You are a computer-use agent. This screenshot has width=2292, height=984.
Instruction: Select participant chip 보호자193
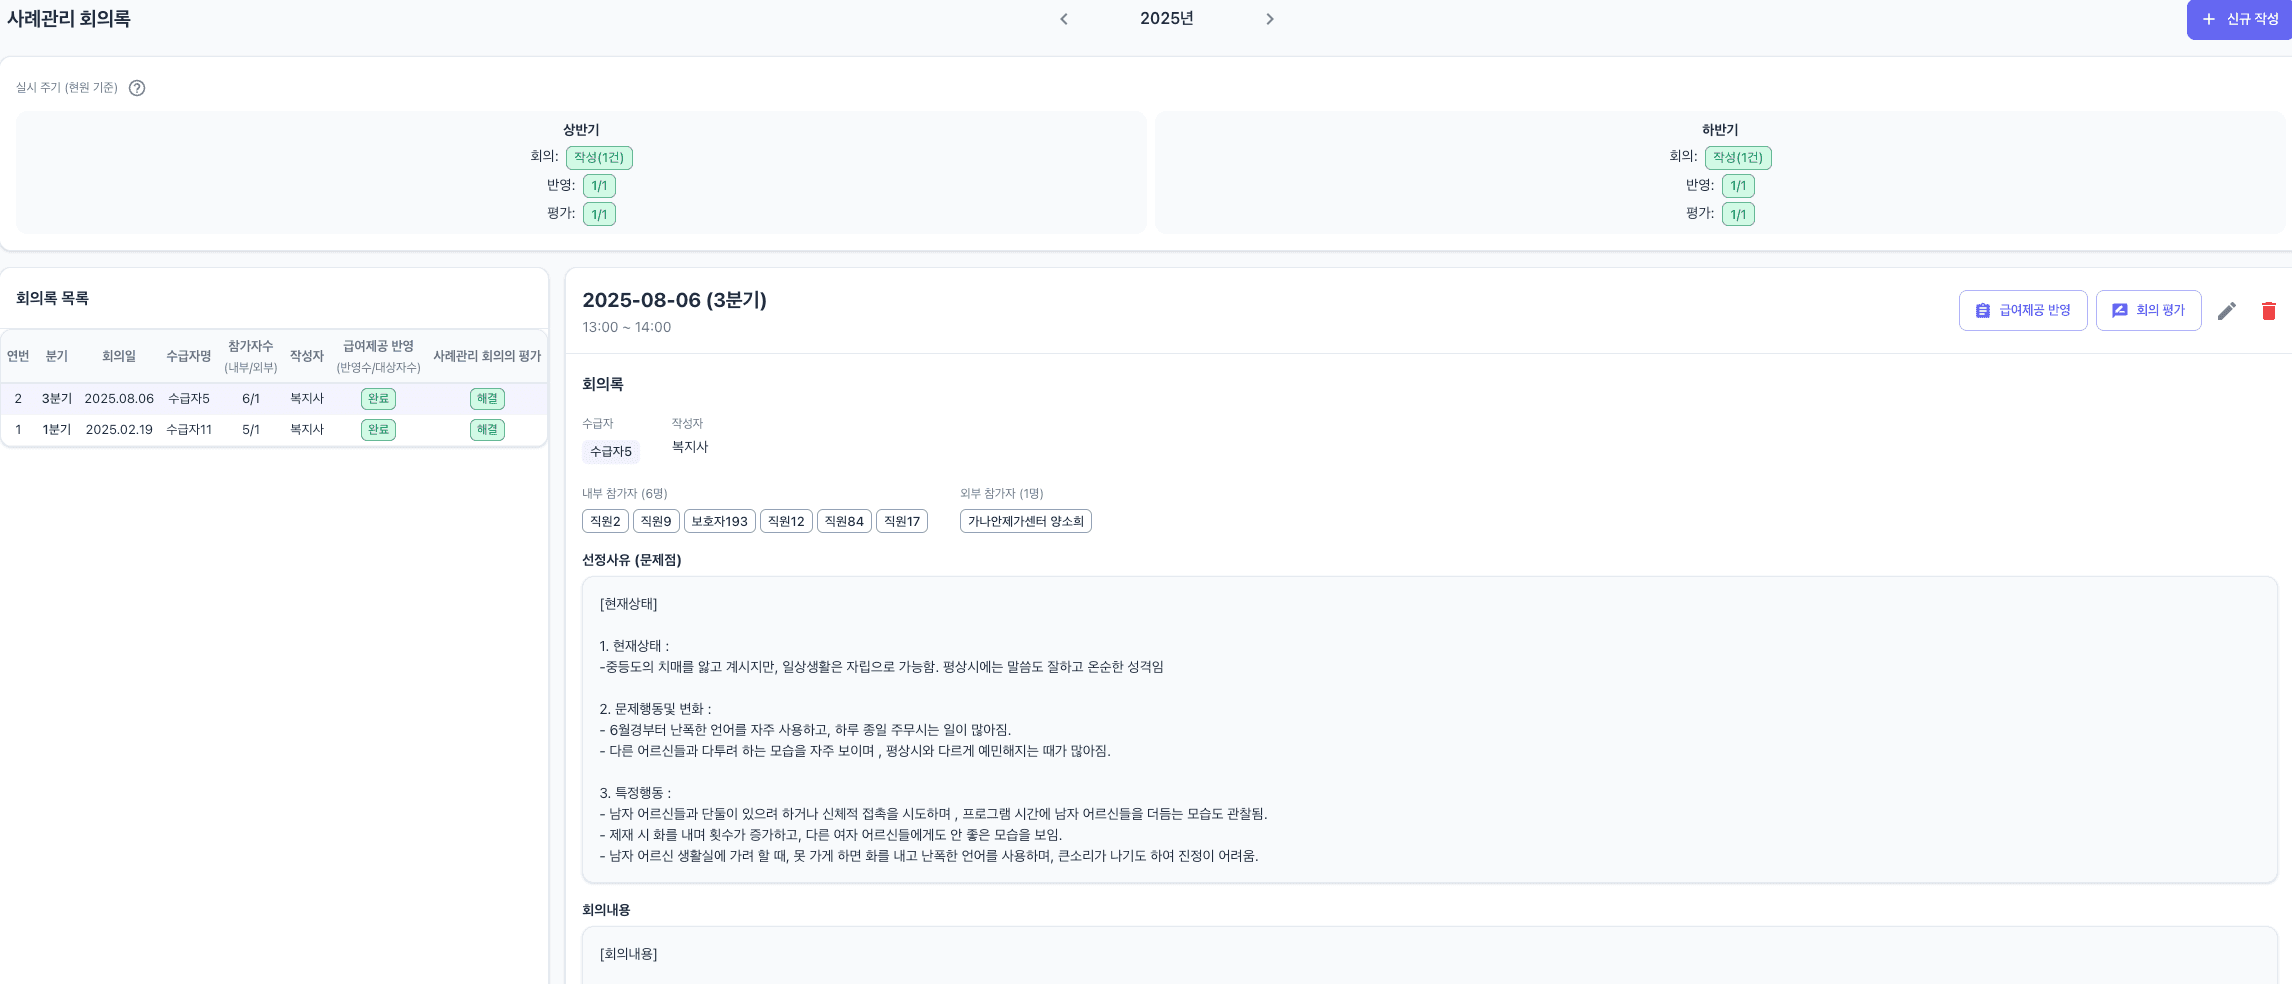(720, 521)
